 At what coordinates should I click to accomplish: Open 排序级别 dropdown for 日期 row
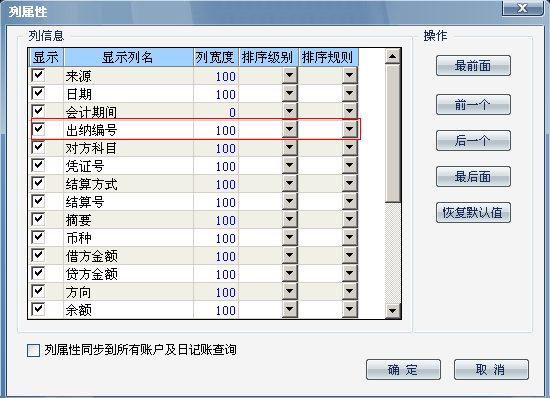coord(290,93)
